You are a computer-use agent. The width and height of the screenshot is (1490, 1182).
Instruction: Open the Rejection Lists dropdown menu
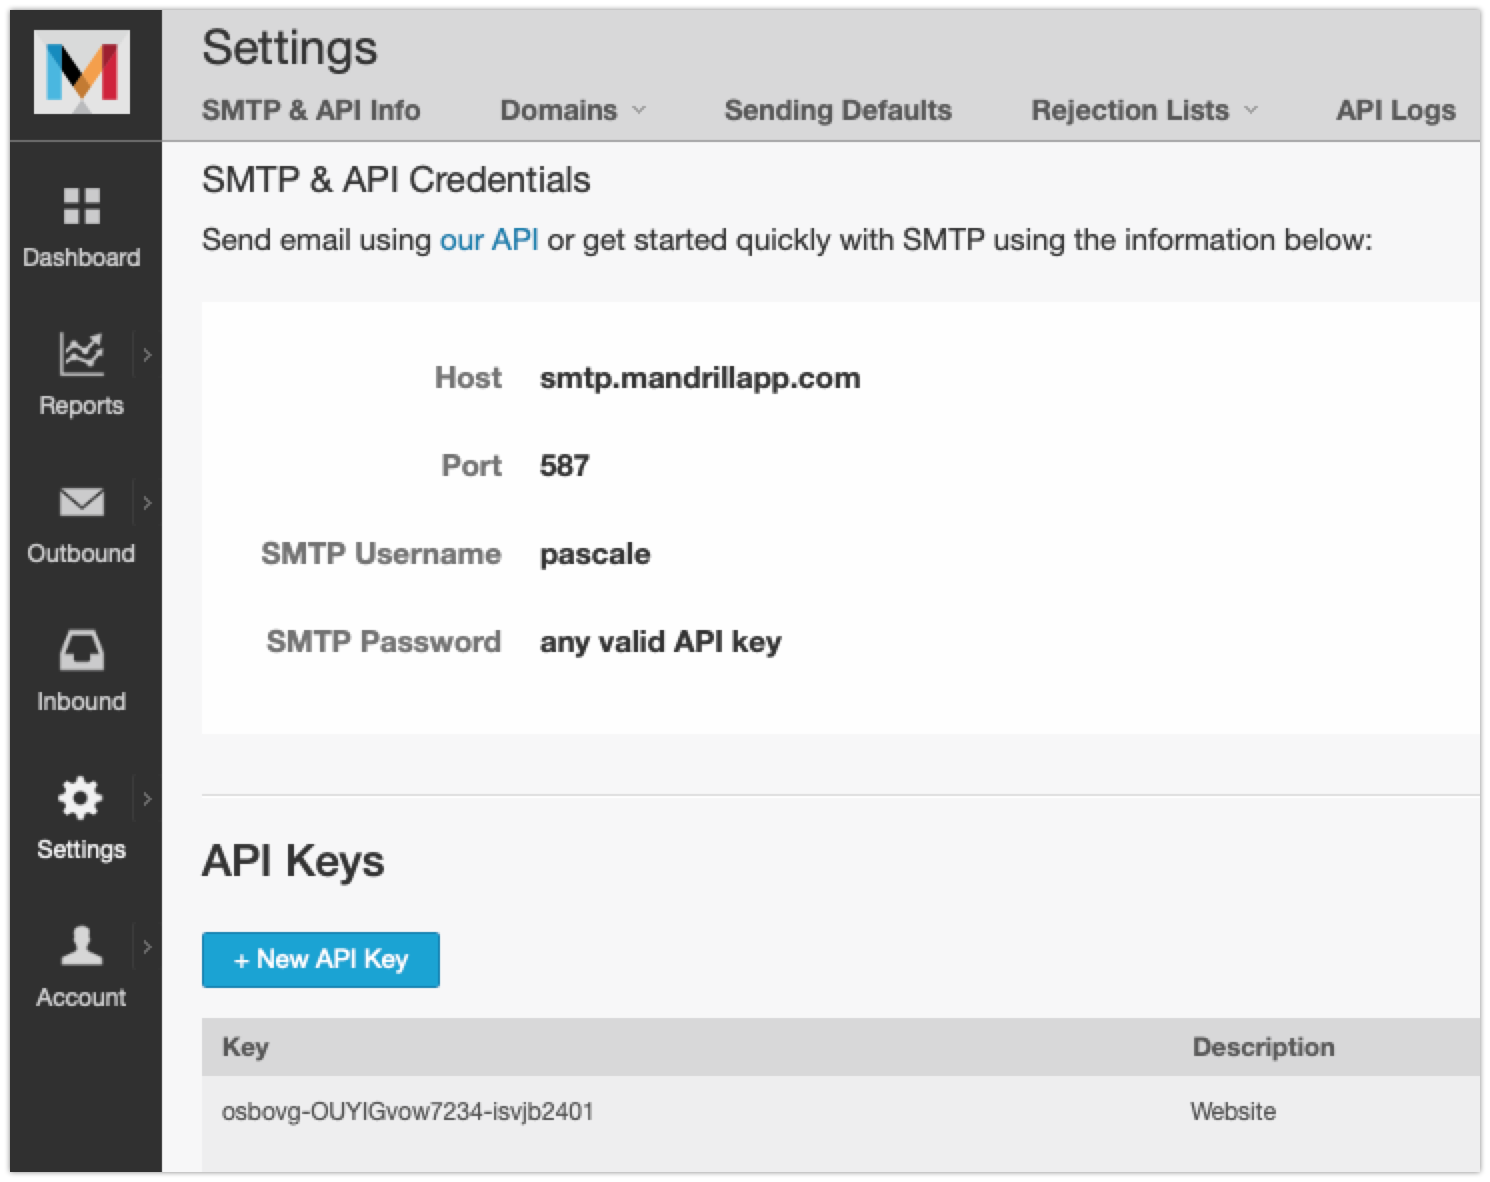pos(1144,110)
